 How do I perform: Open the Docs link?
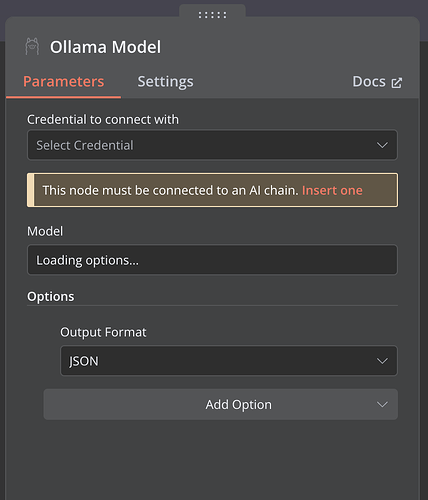click(377, 82)
